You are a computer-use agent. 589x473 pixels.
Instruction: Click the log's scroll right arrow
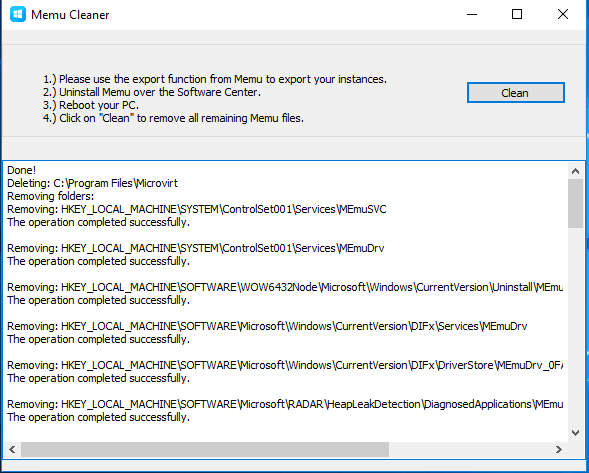coord(559,449)
